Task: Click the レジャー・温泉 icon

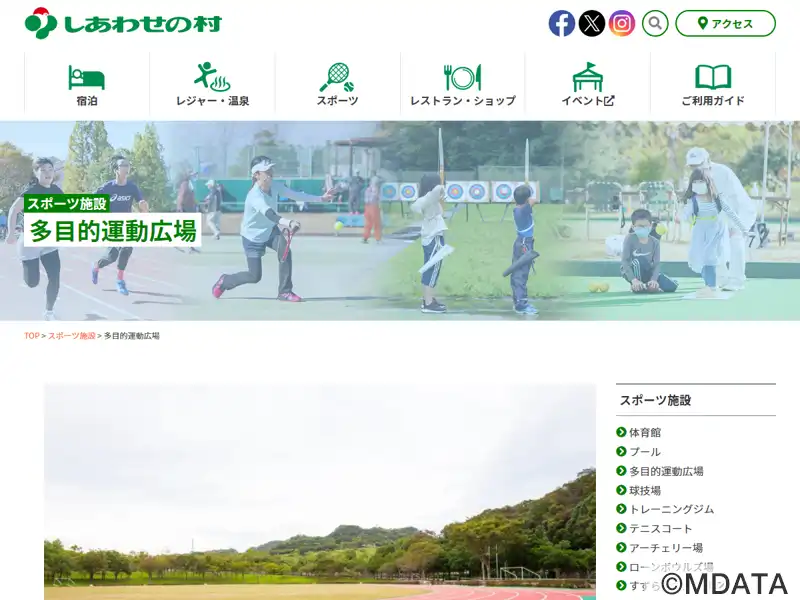Action: tap(212, 77)
